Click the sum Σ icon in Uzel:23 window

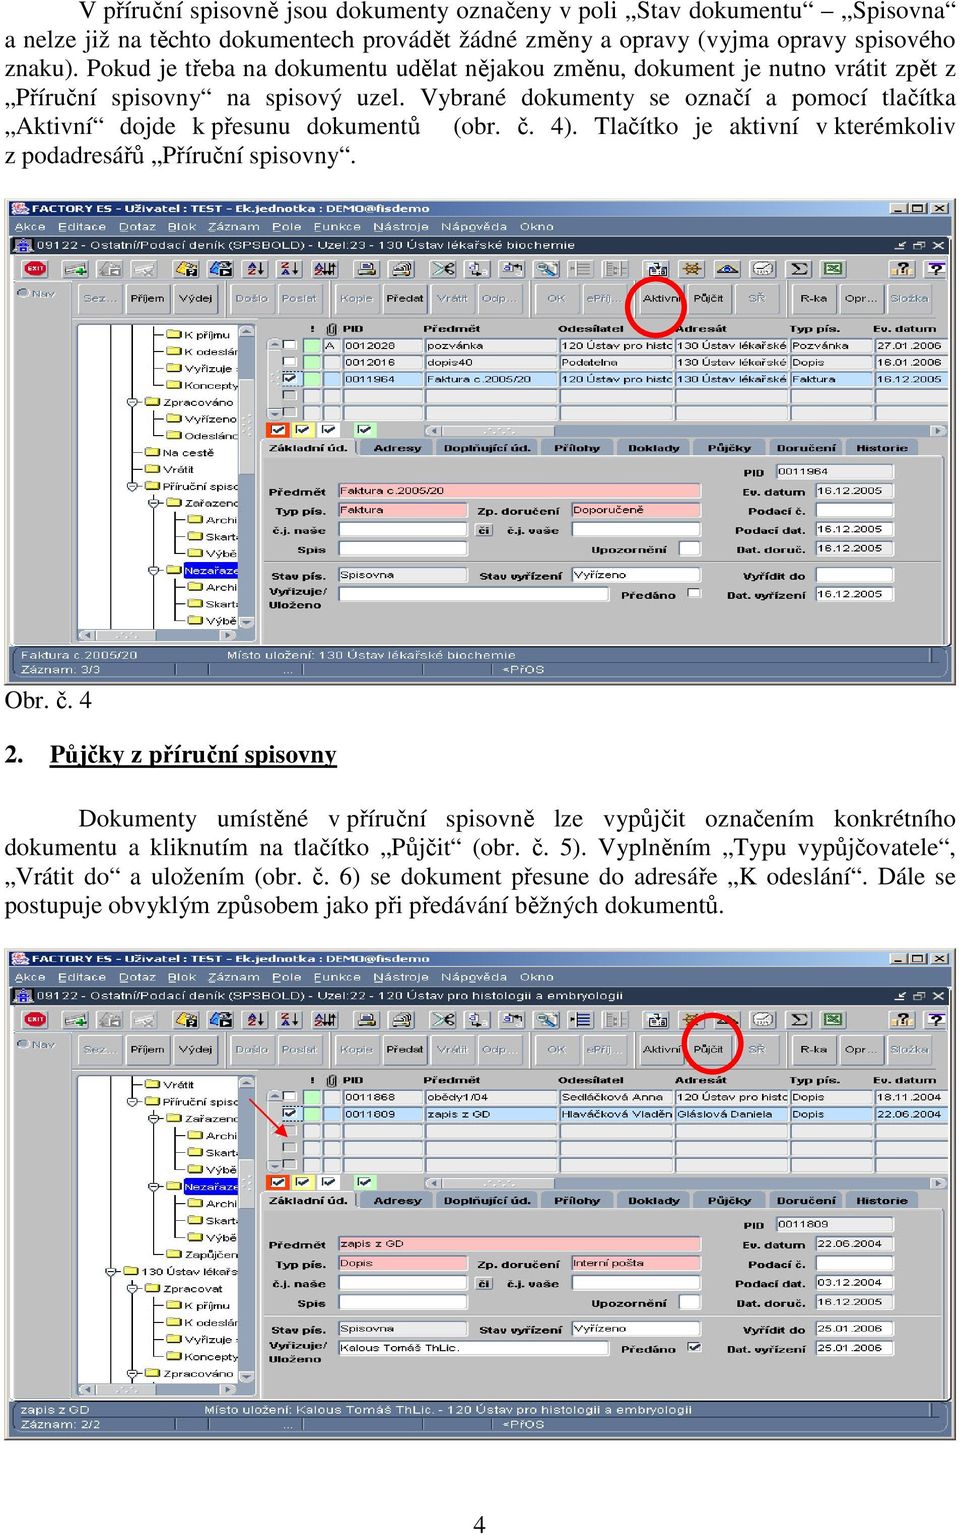point(799,268)
